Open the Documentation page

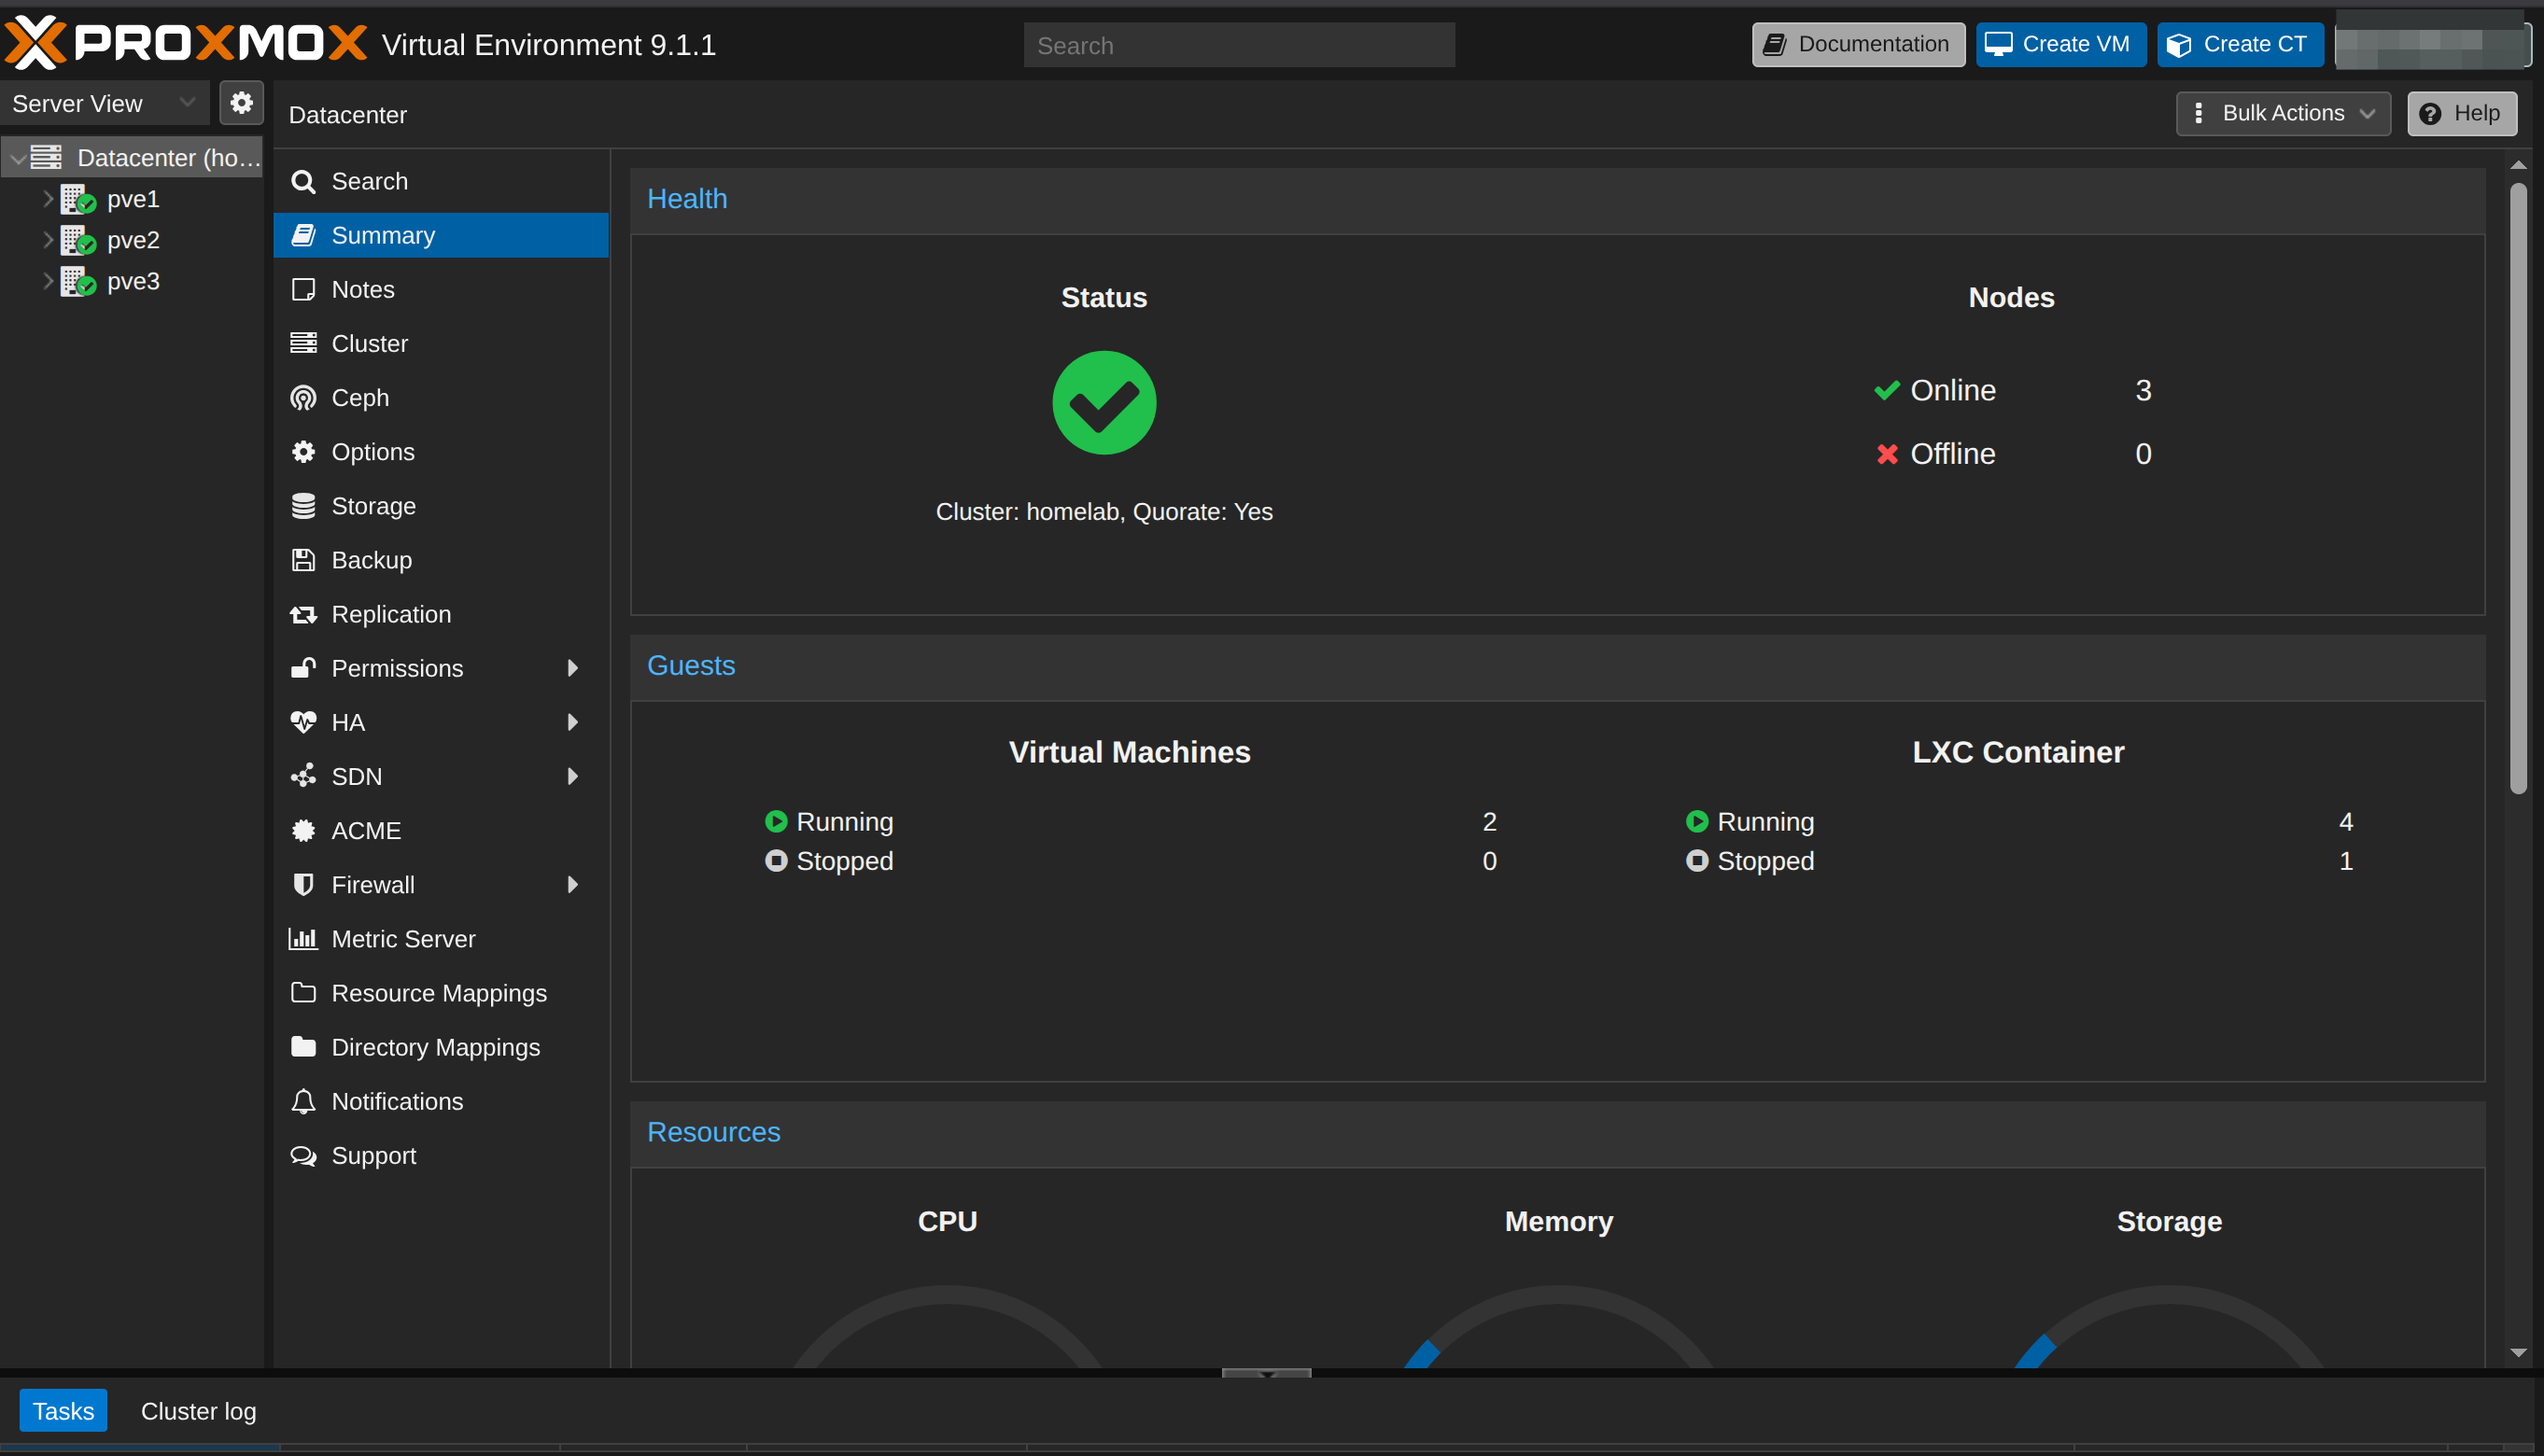point(1857,44)
